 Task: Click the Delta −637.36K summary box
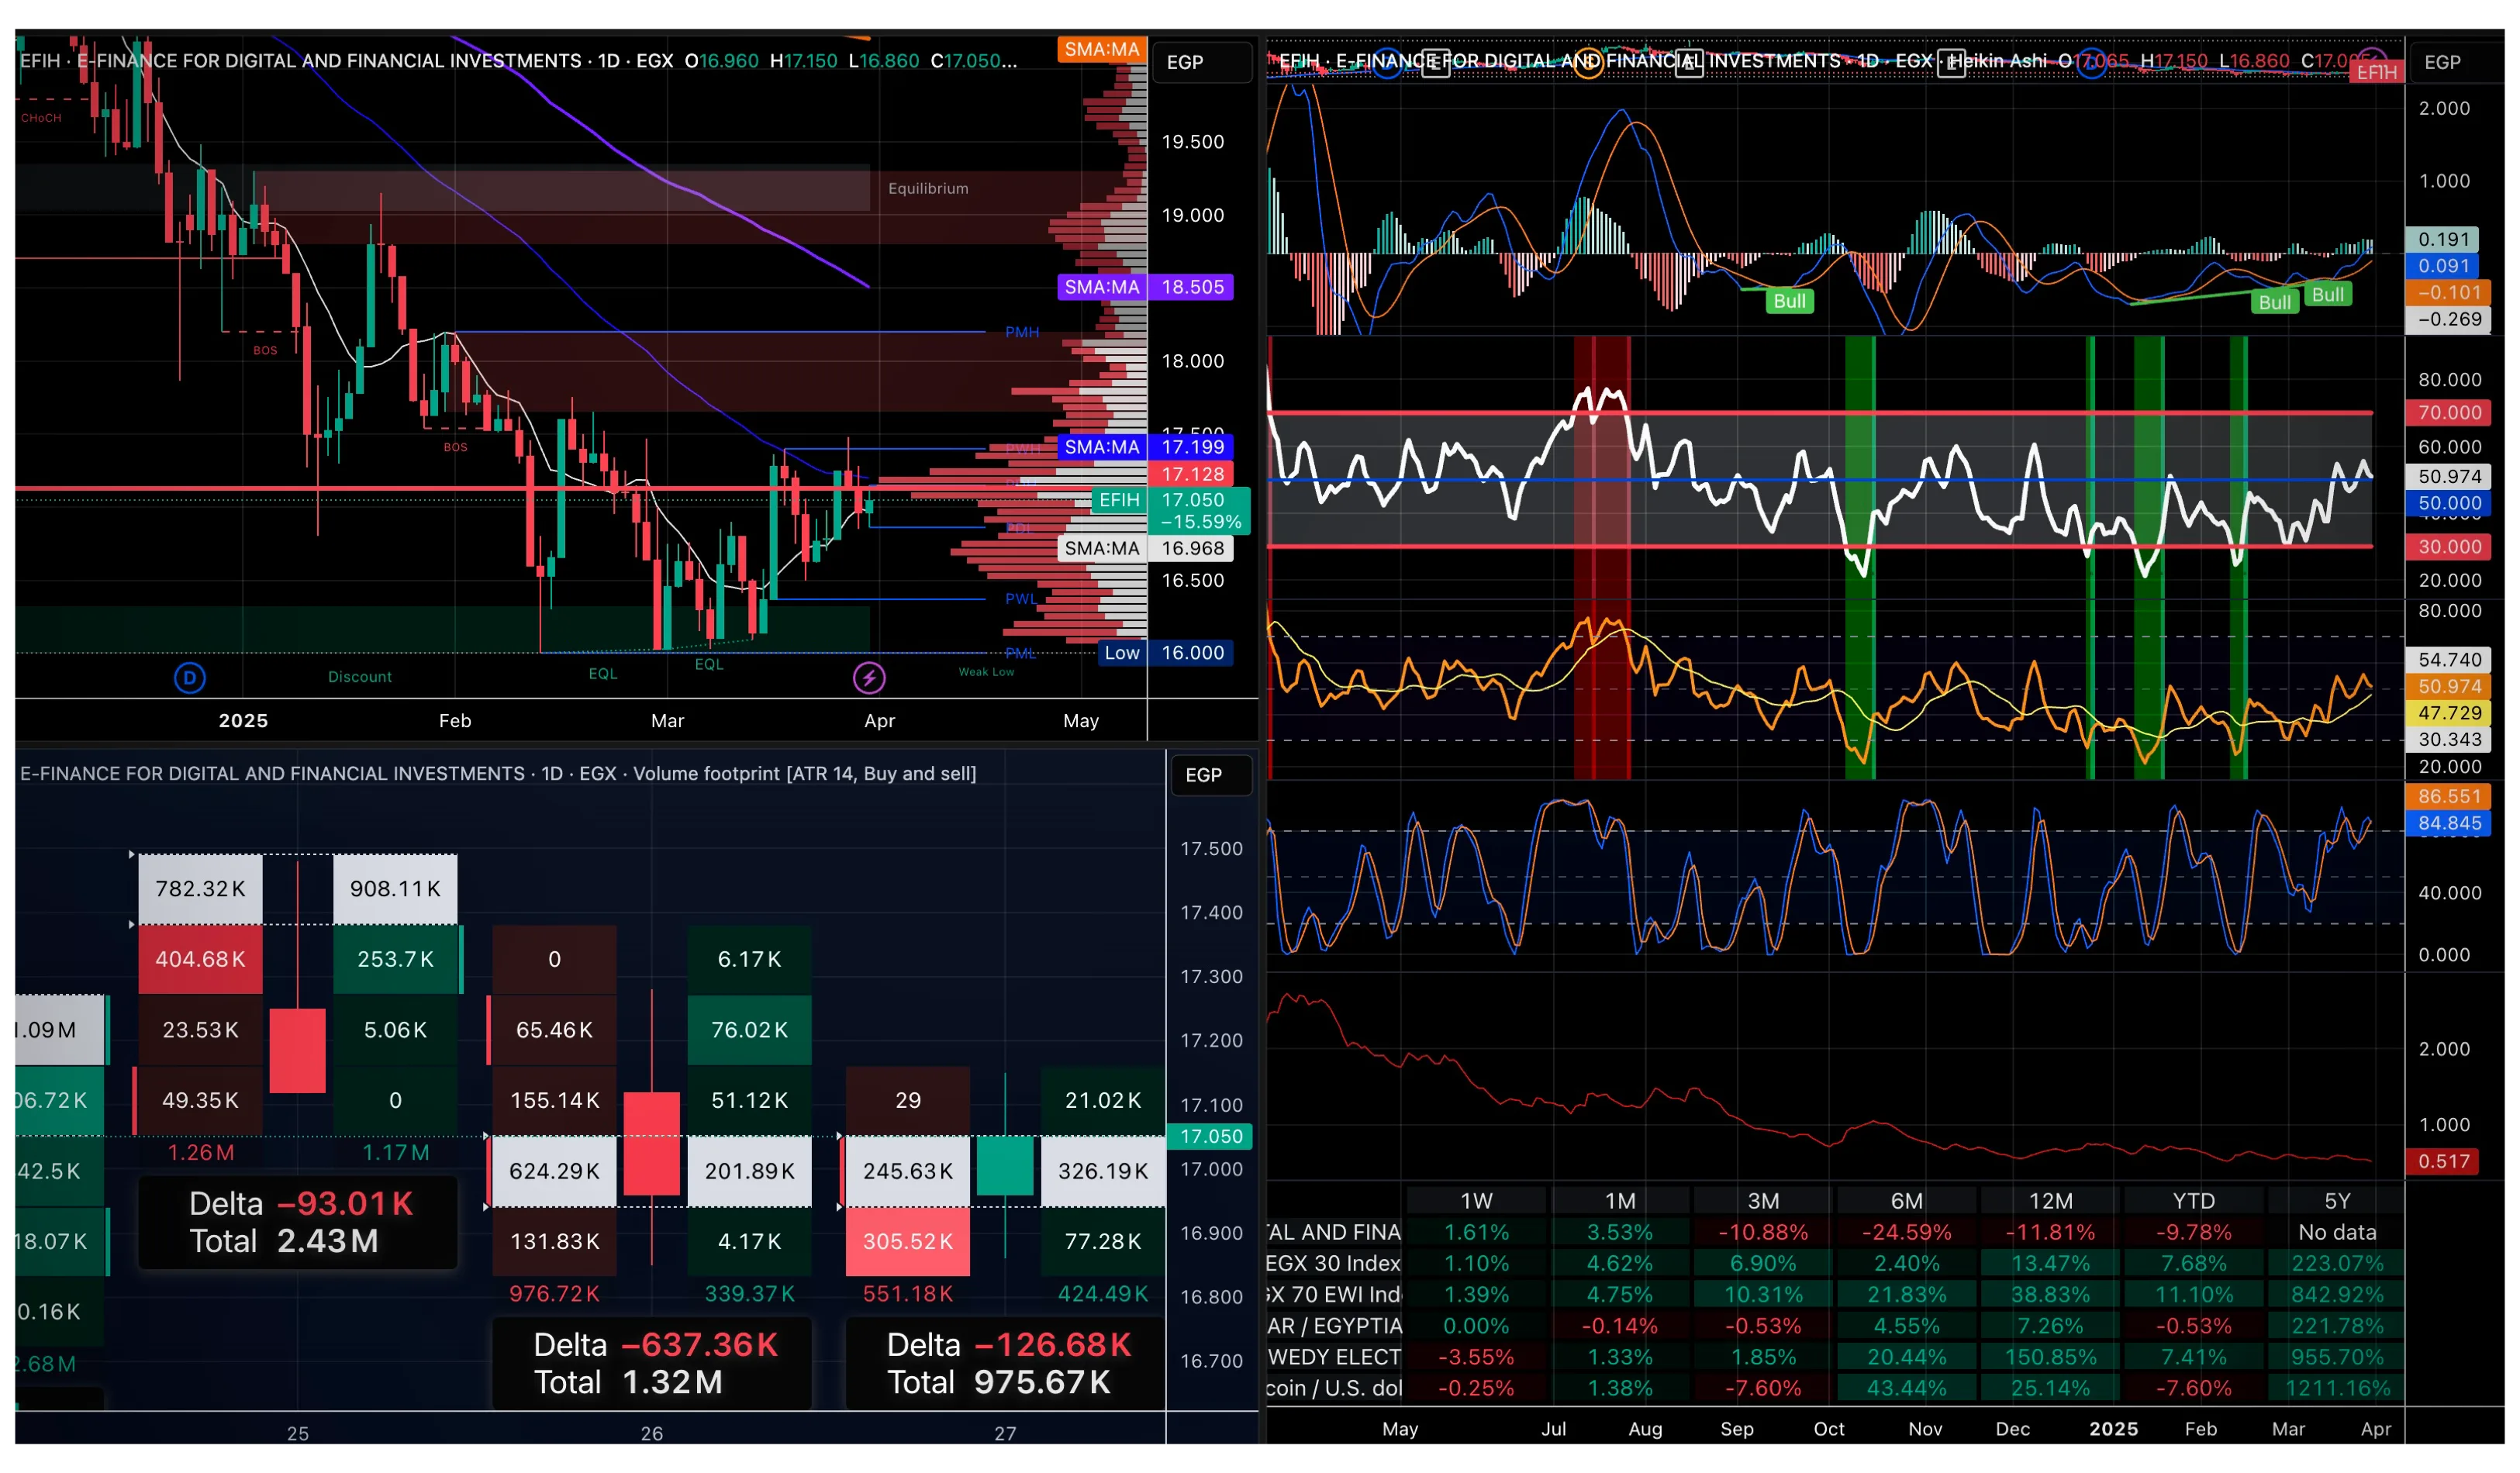coord(652,1364)
